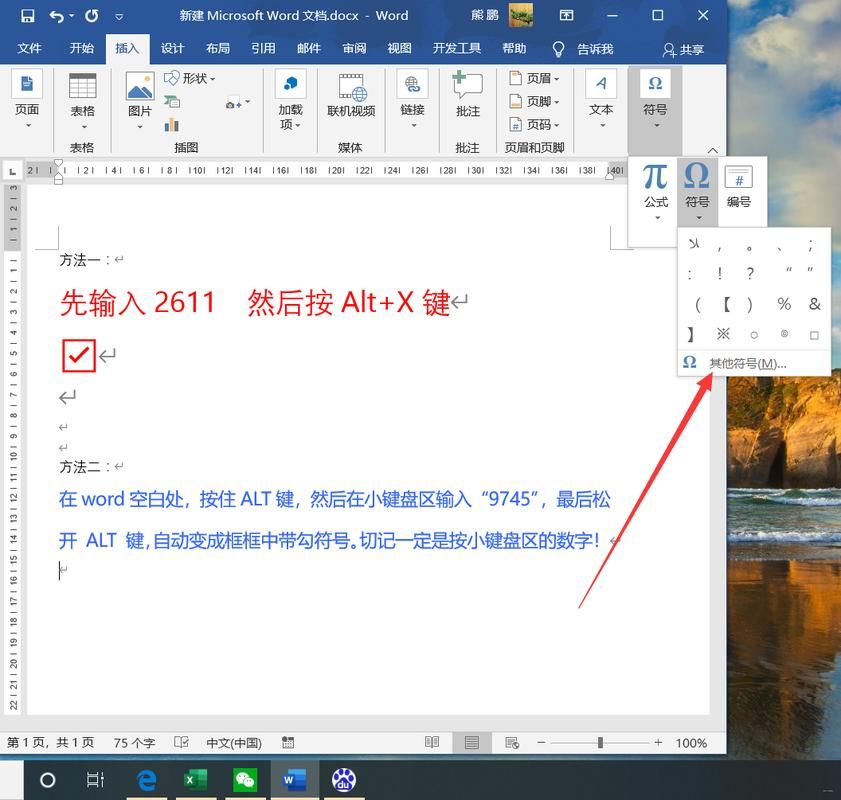841x800 pixels.
Task: Switch to the 视图 tab
Action: (400, 49)
